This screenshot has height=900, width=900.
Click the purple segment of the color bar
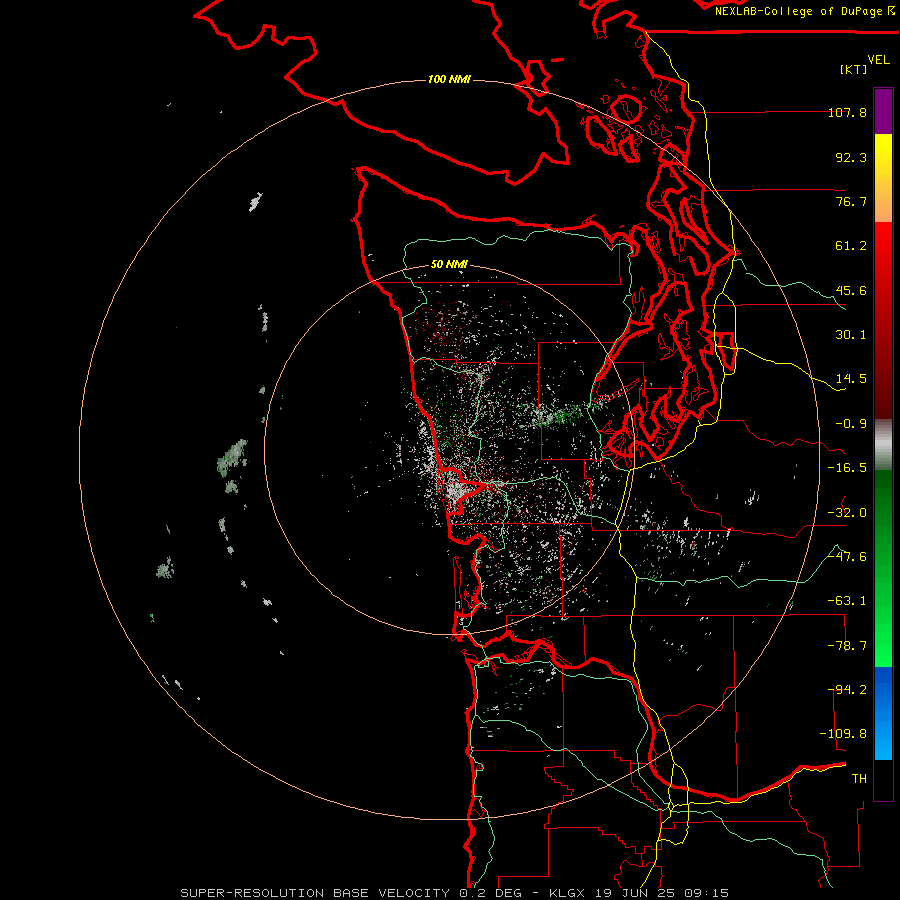[x=883, y=111]
